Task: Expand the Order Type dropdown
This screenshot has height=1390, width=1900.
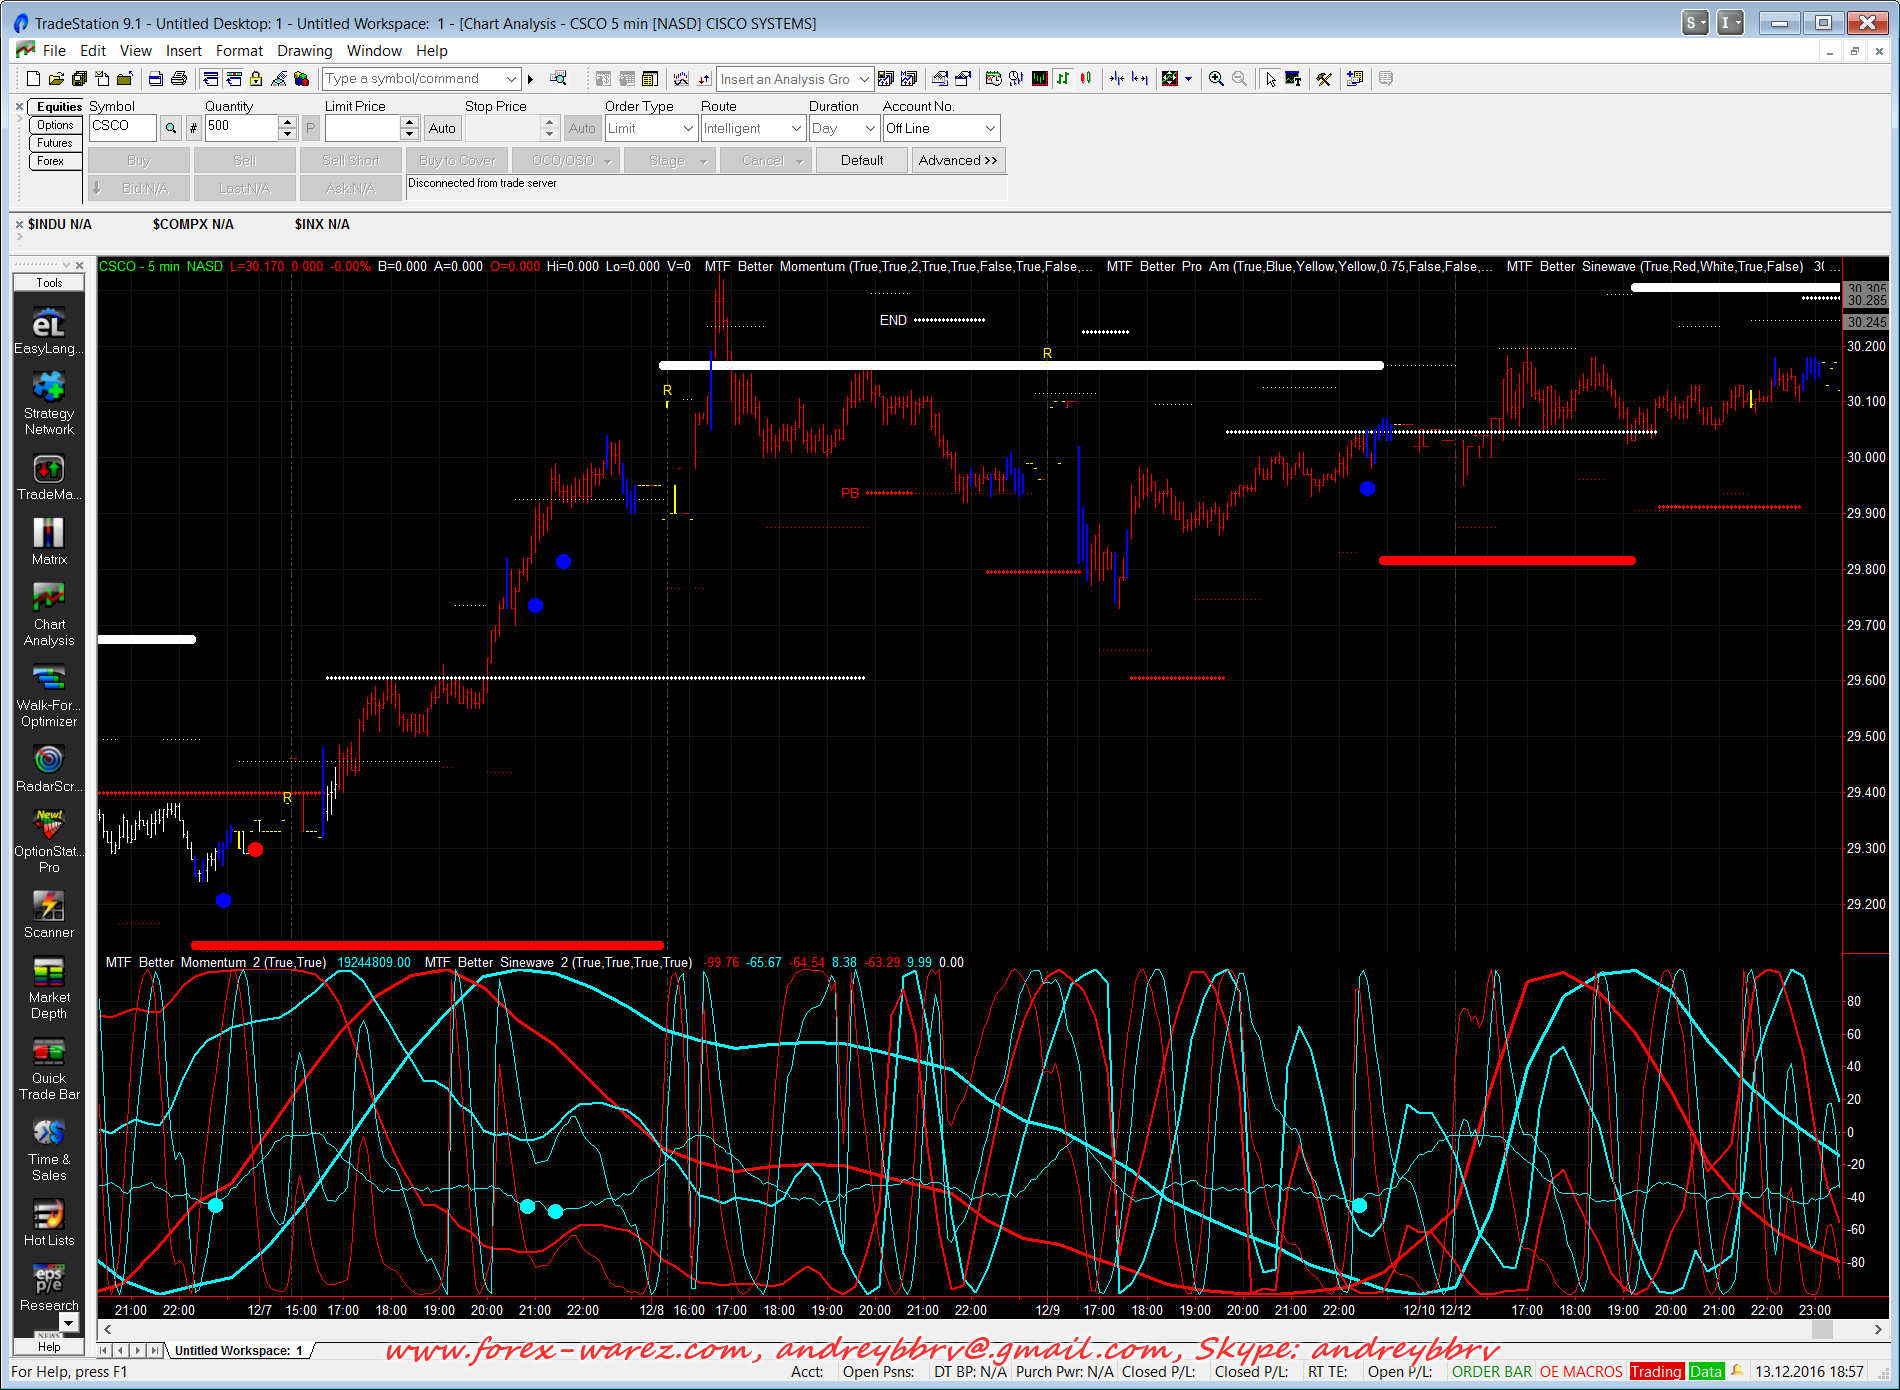Action: tap(688, 128)
